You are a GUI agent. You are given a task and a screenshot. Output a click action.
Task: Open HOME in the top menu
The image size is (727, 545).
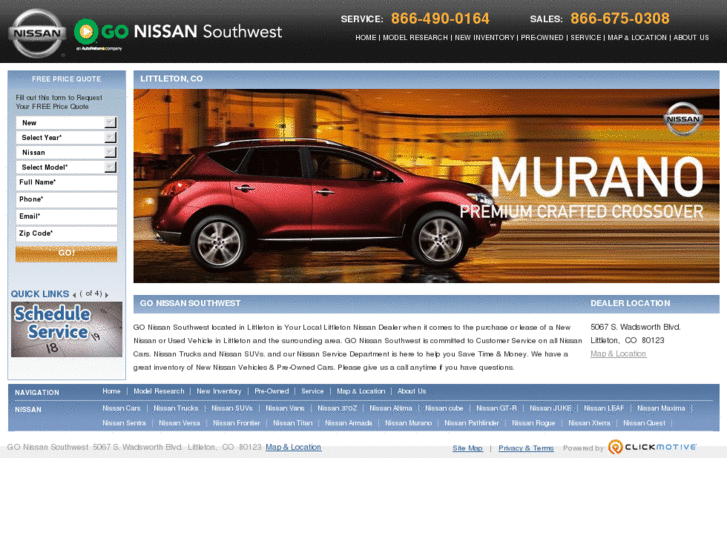366,38
